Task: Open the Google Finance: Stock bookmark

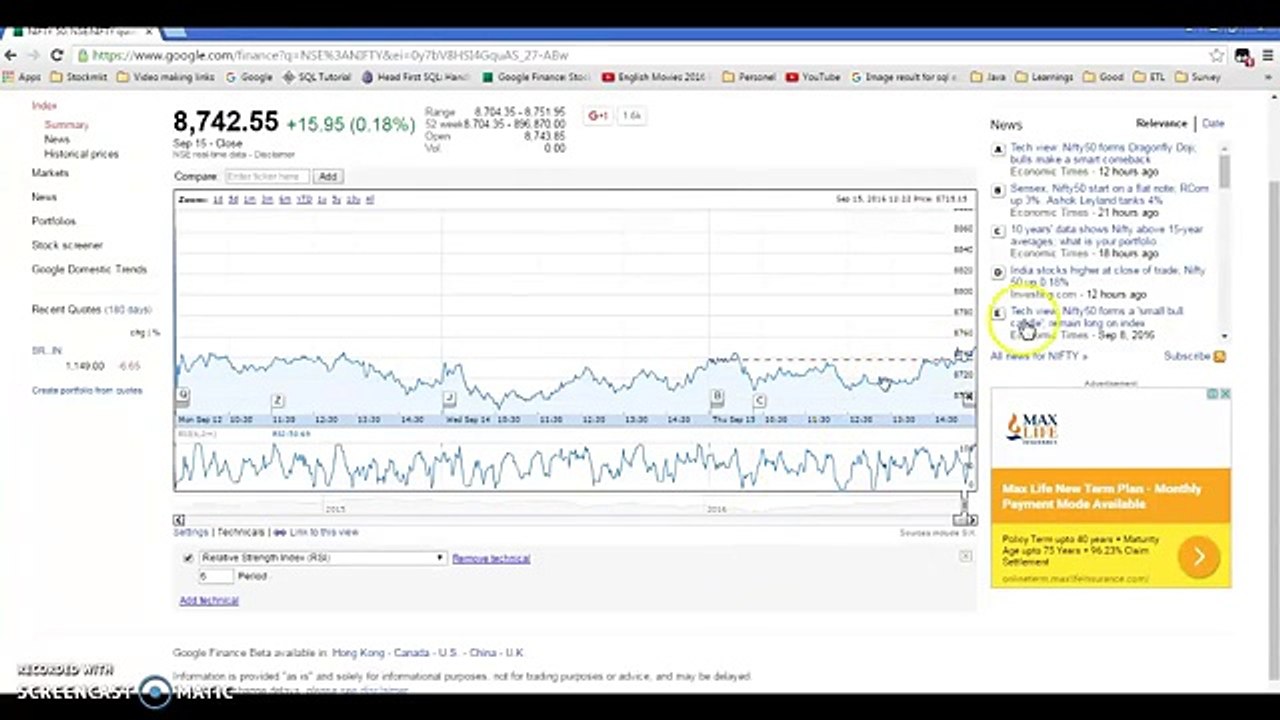Action: click(x=537, y=77)
